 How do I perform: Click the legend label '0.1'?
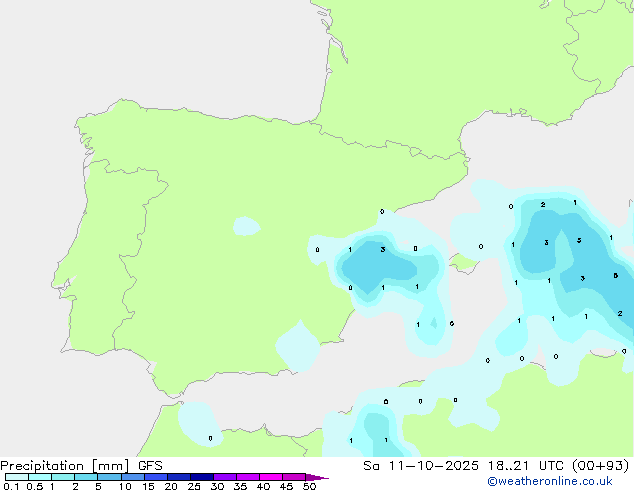click(x=11, y=486)
